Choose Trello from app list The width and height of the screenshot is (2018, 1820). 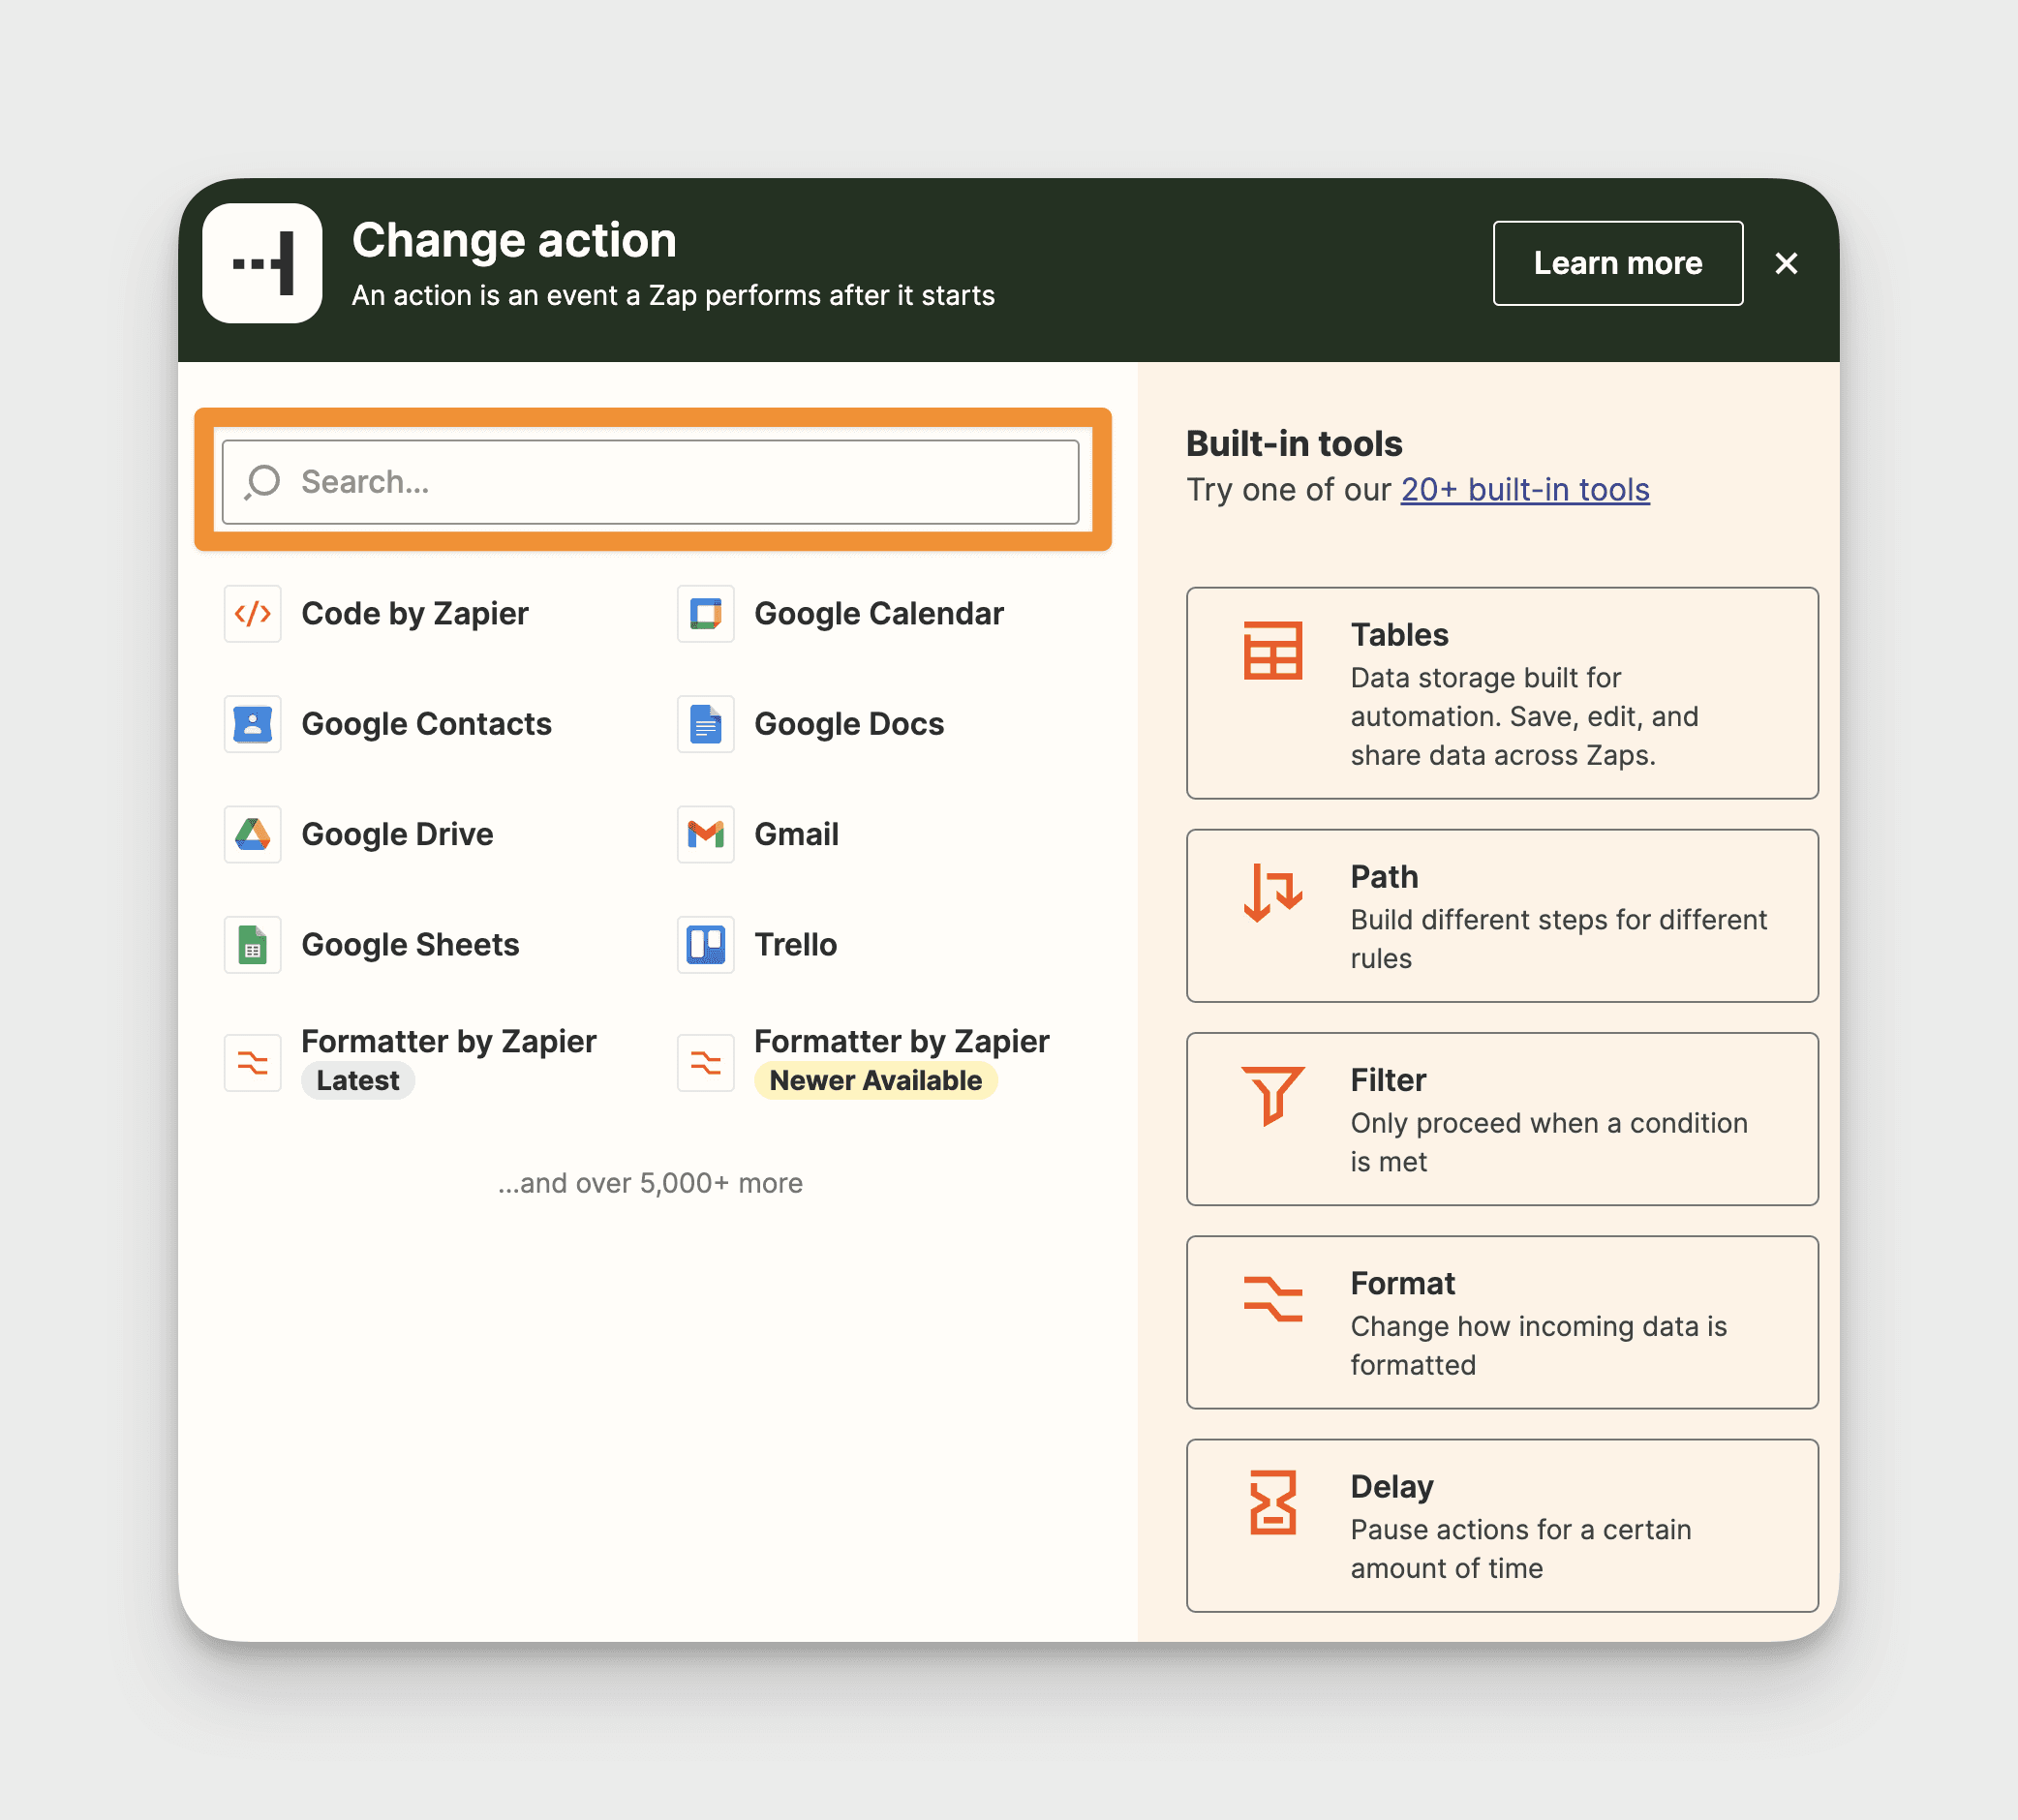(x=795, y=945)
